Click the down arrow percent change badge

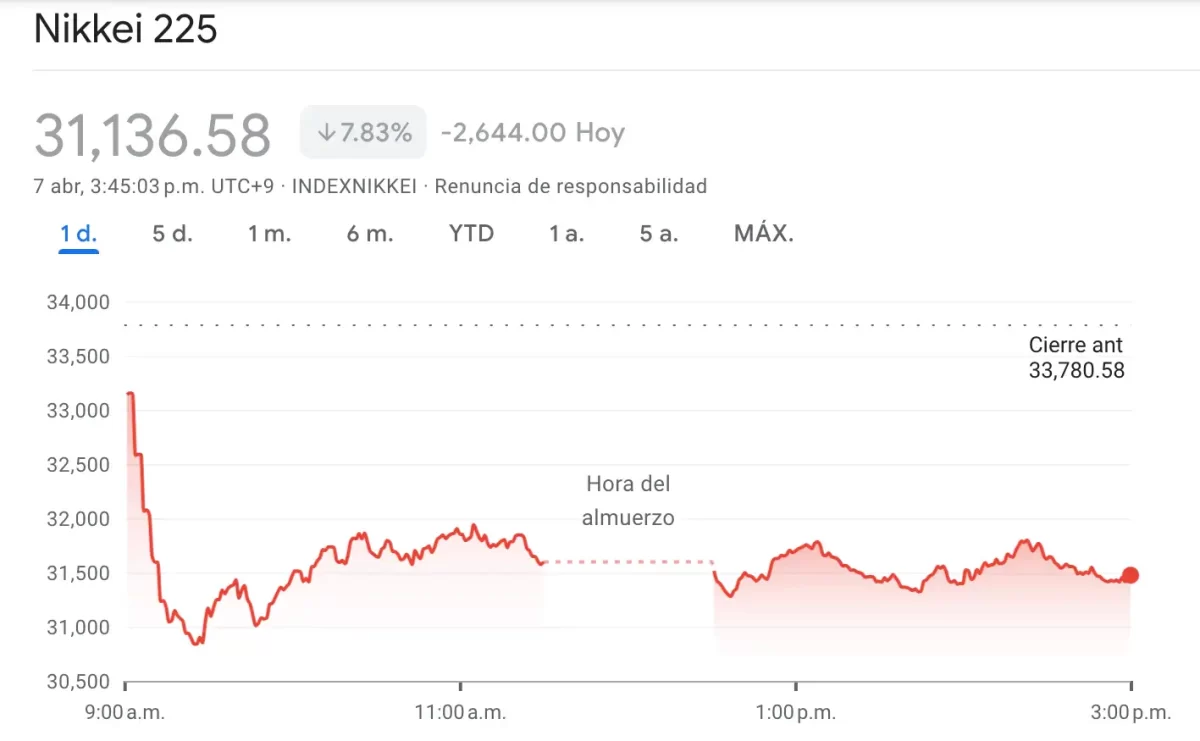364,132
